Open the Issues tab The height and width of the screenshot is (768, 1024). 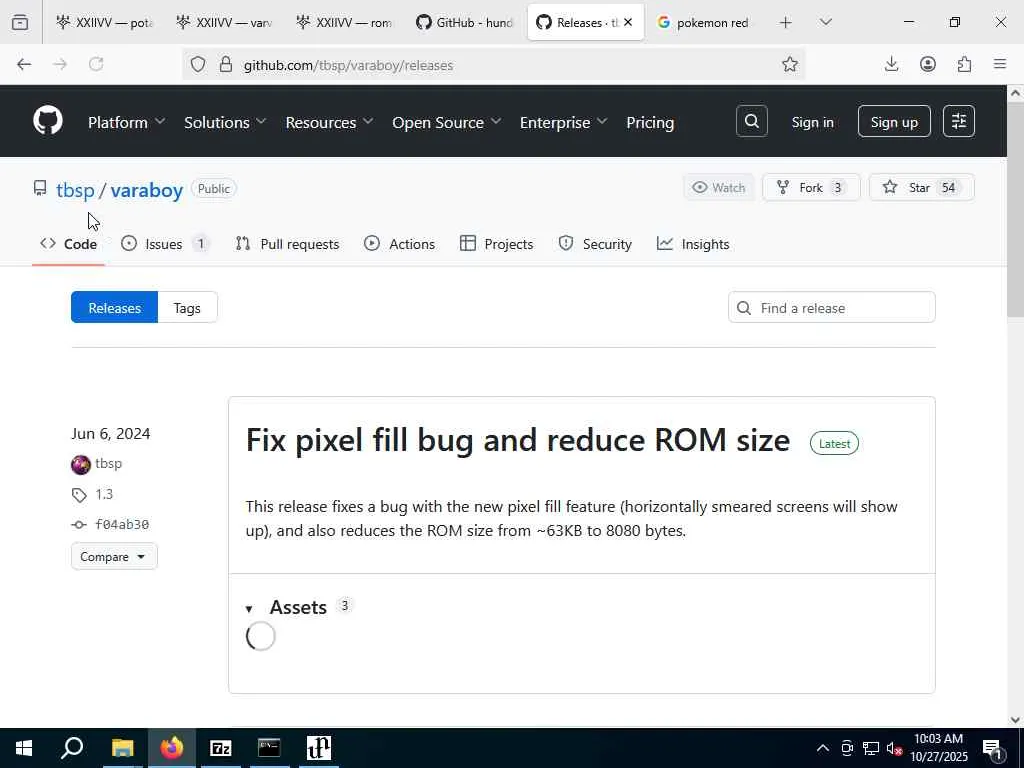point(165,244)
